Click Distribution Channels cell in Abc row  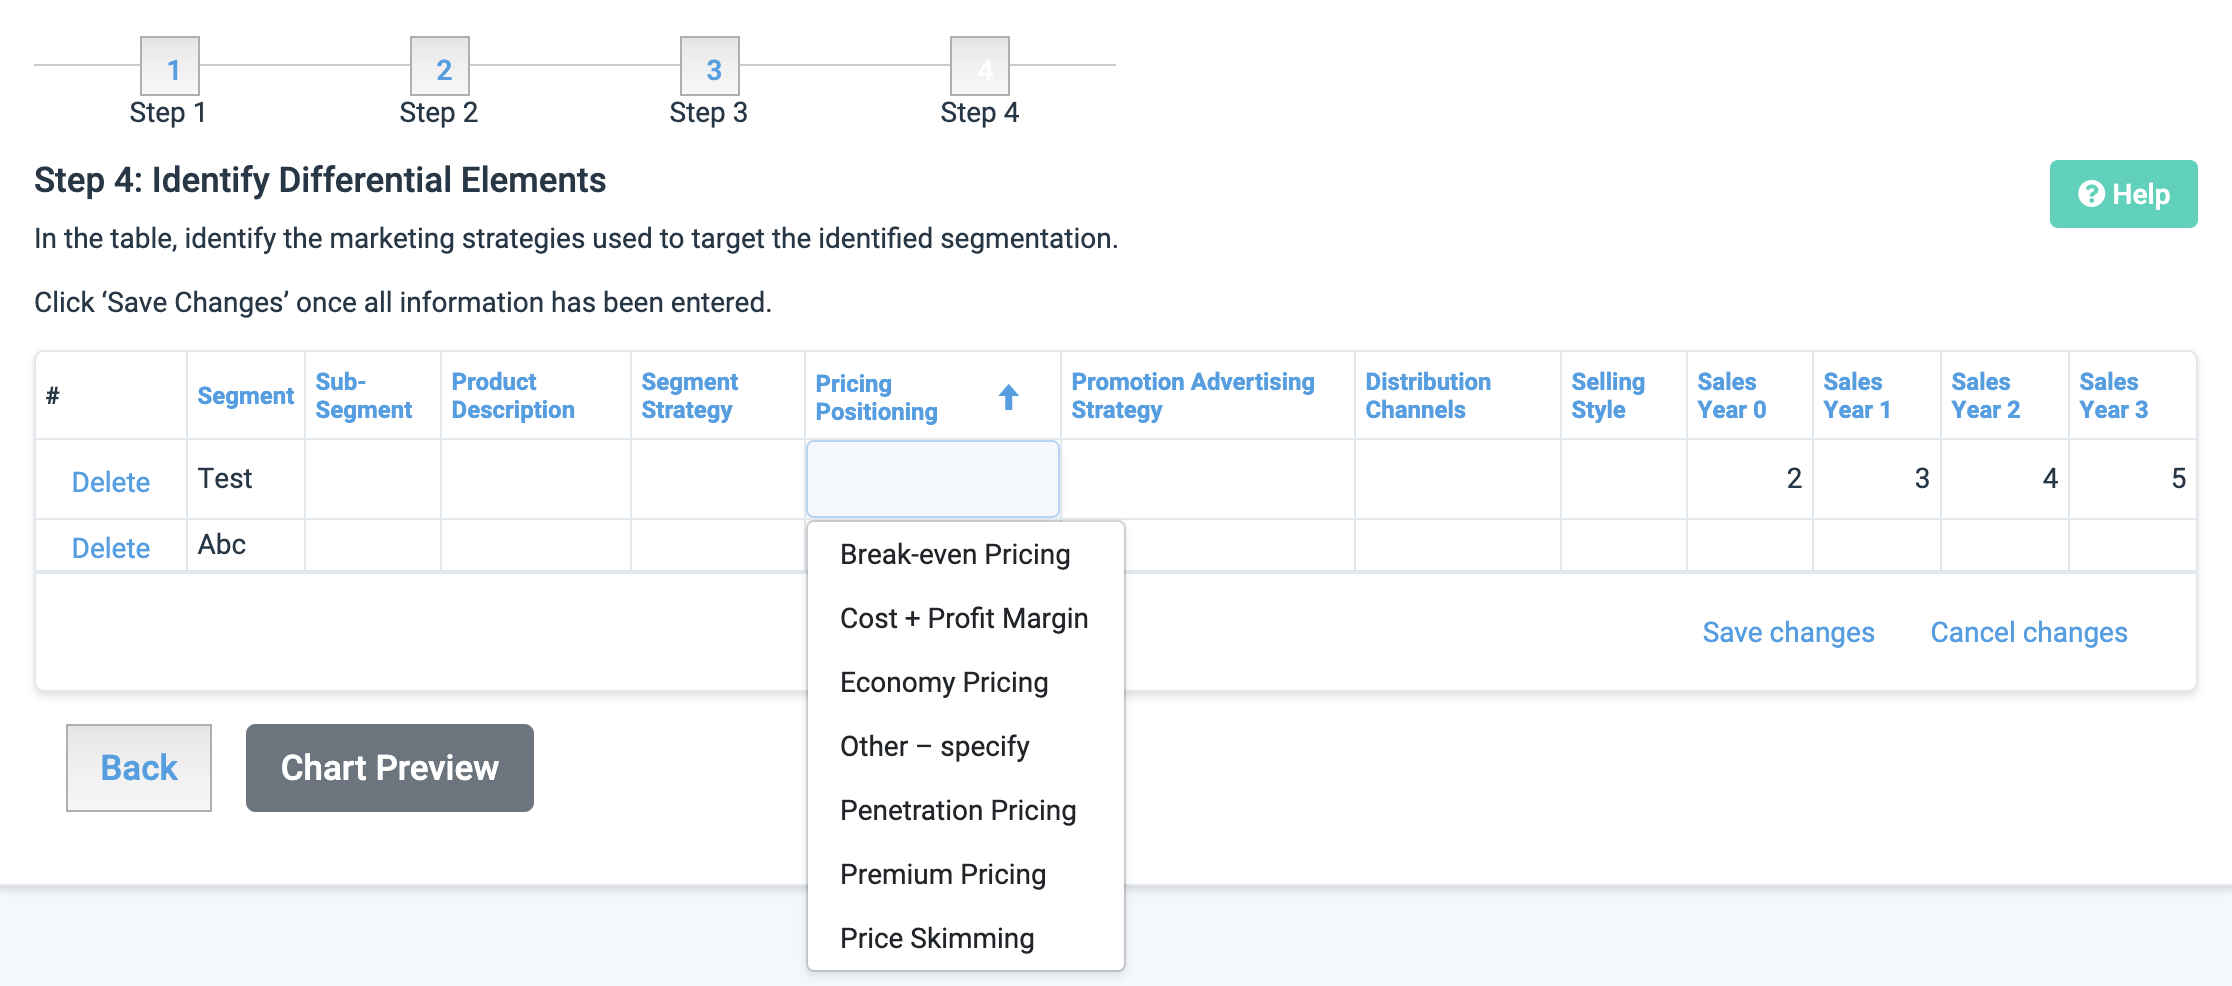1458,545
